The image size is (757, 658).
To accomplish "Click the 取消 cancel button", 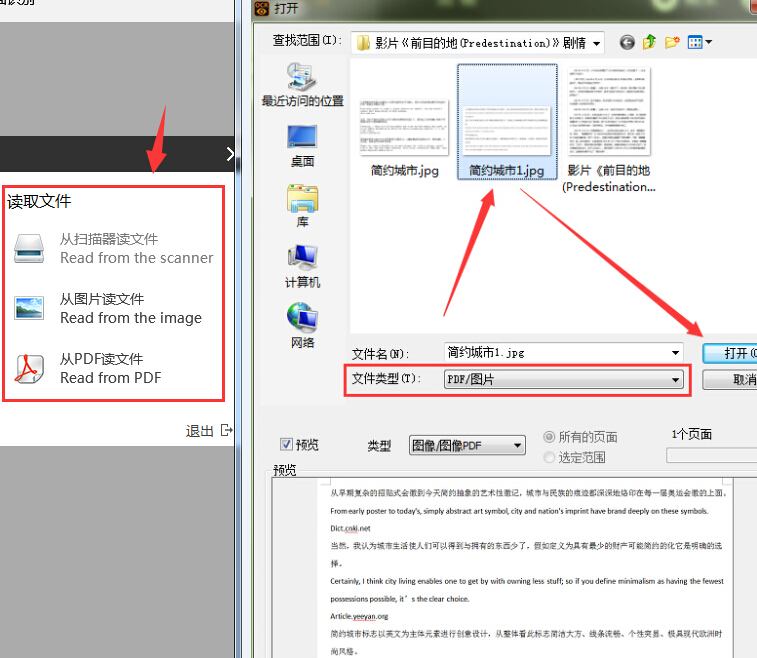I will click(x=730, y=379).
